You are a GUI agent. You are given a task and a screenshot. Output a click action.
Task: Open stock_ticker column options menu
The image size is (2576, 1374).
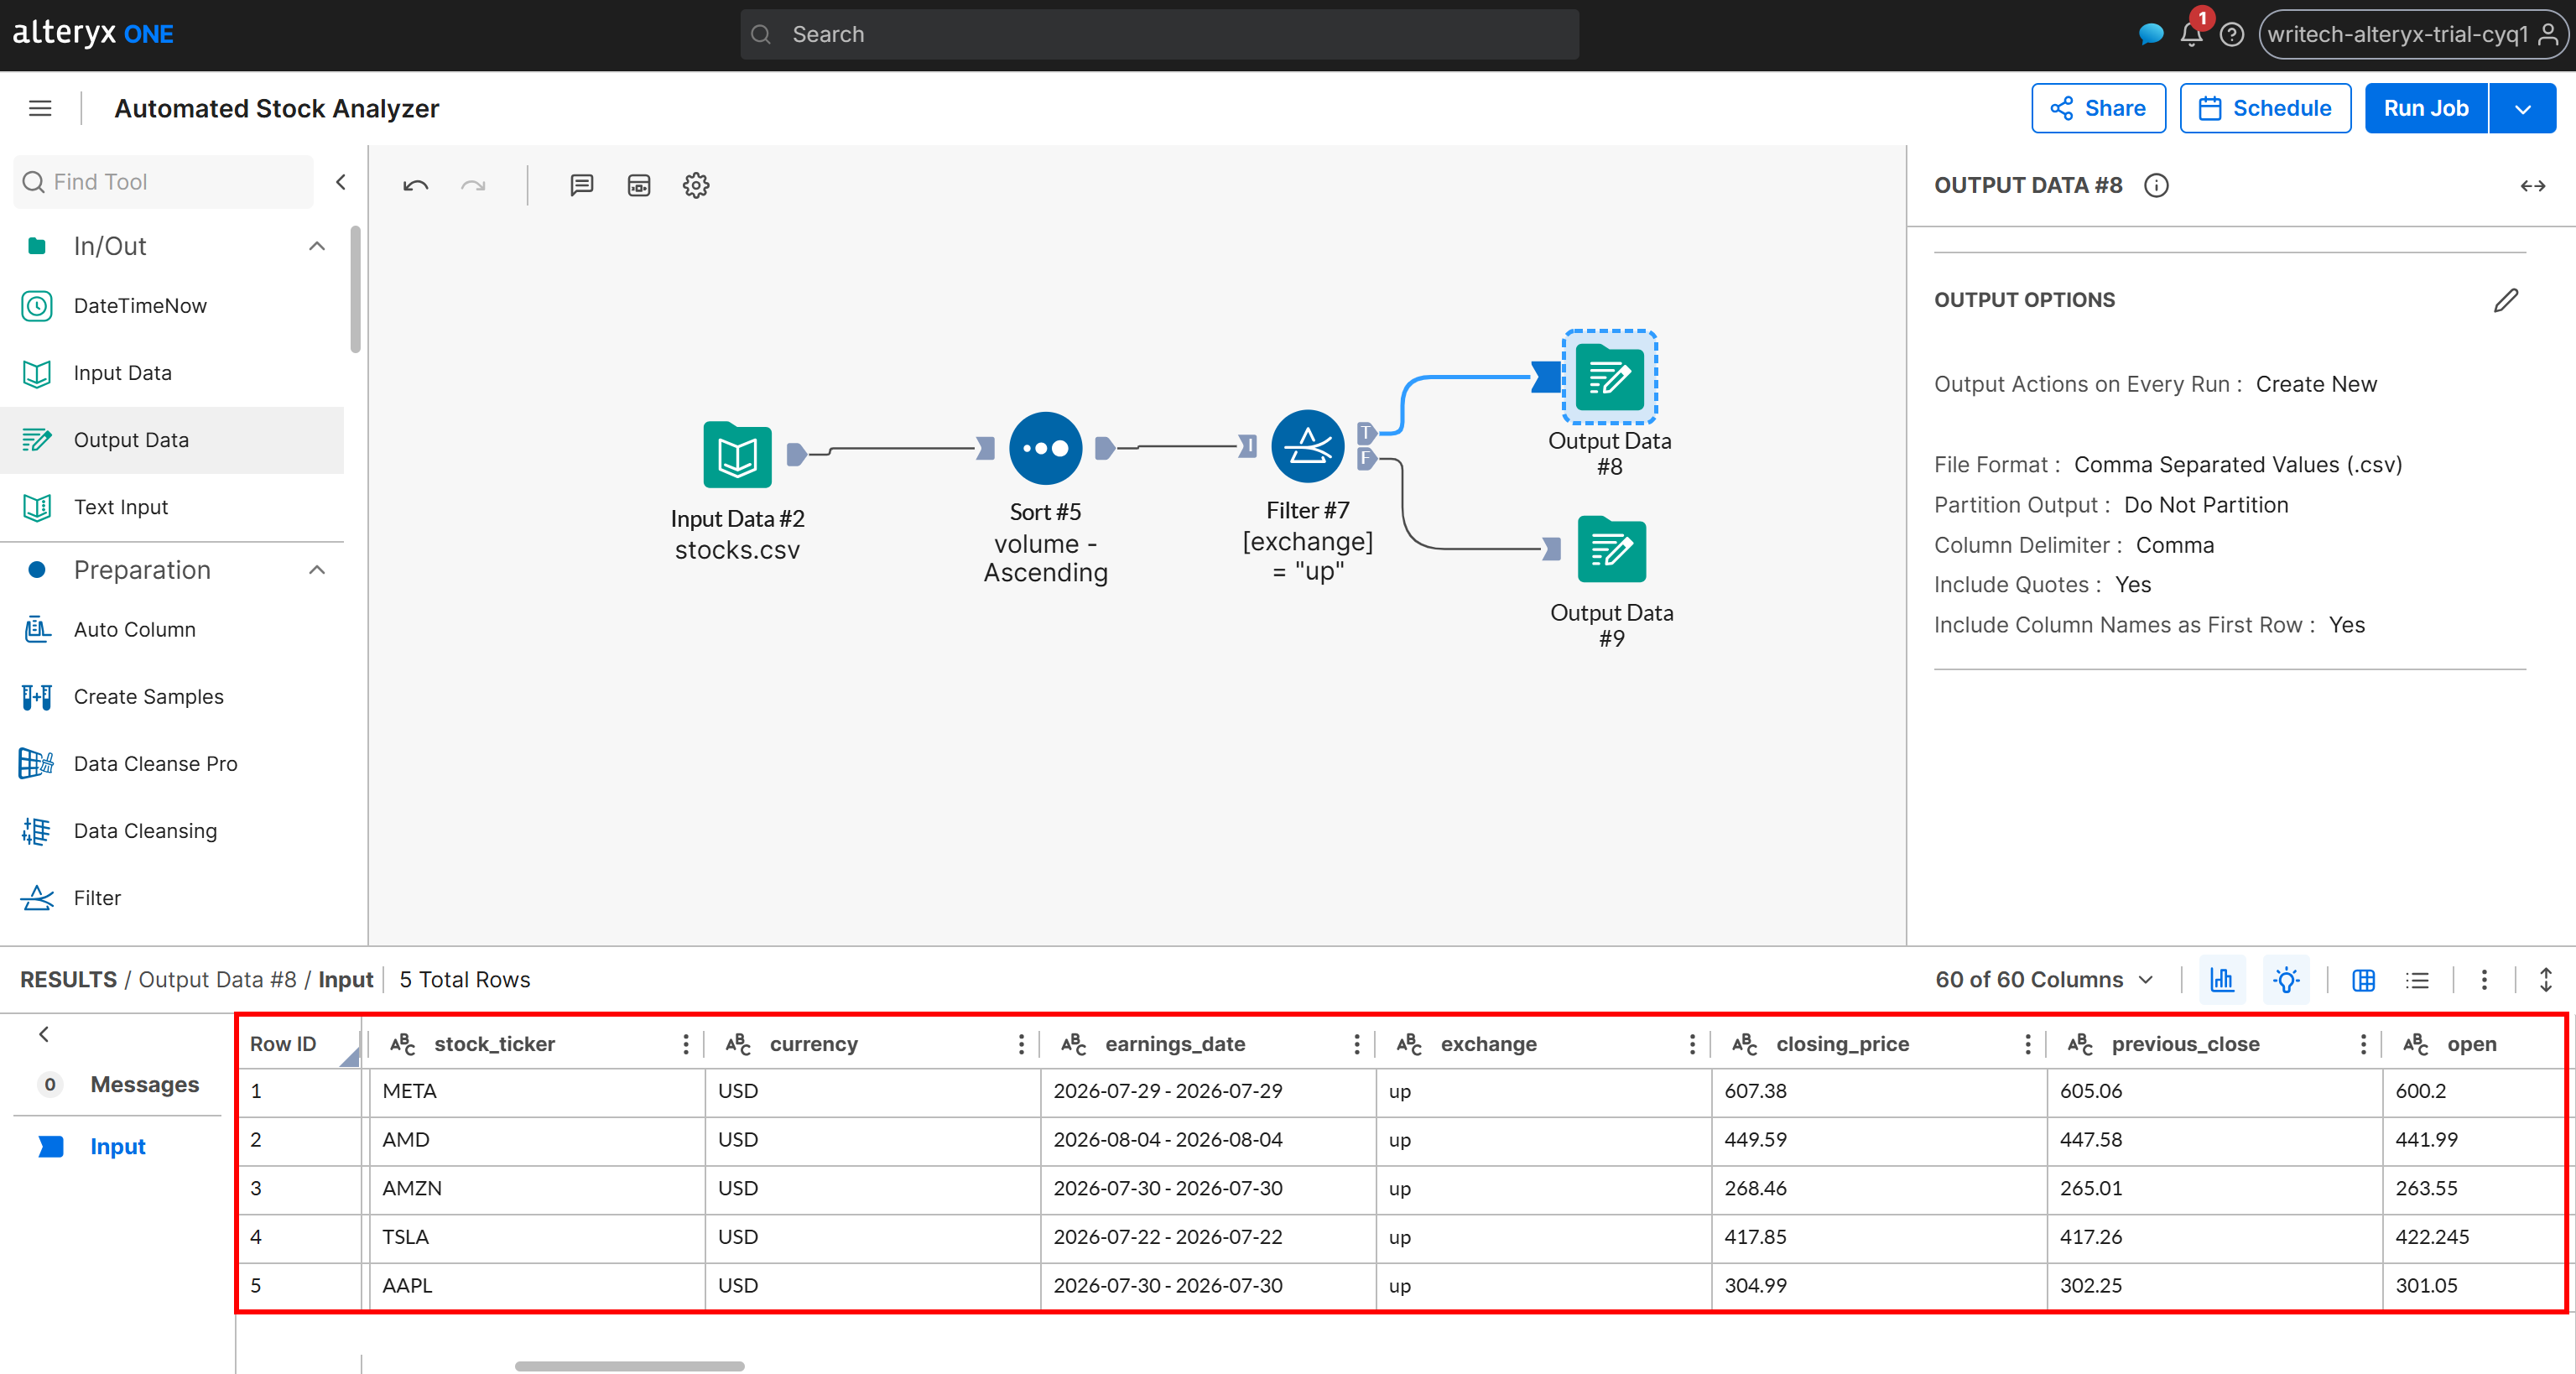click(686, 1044)
